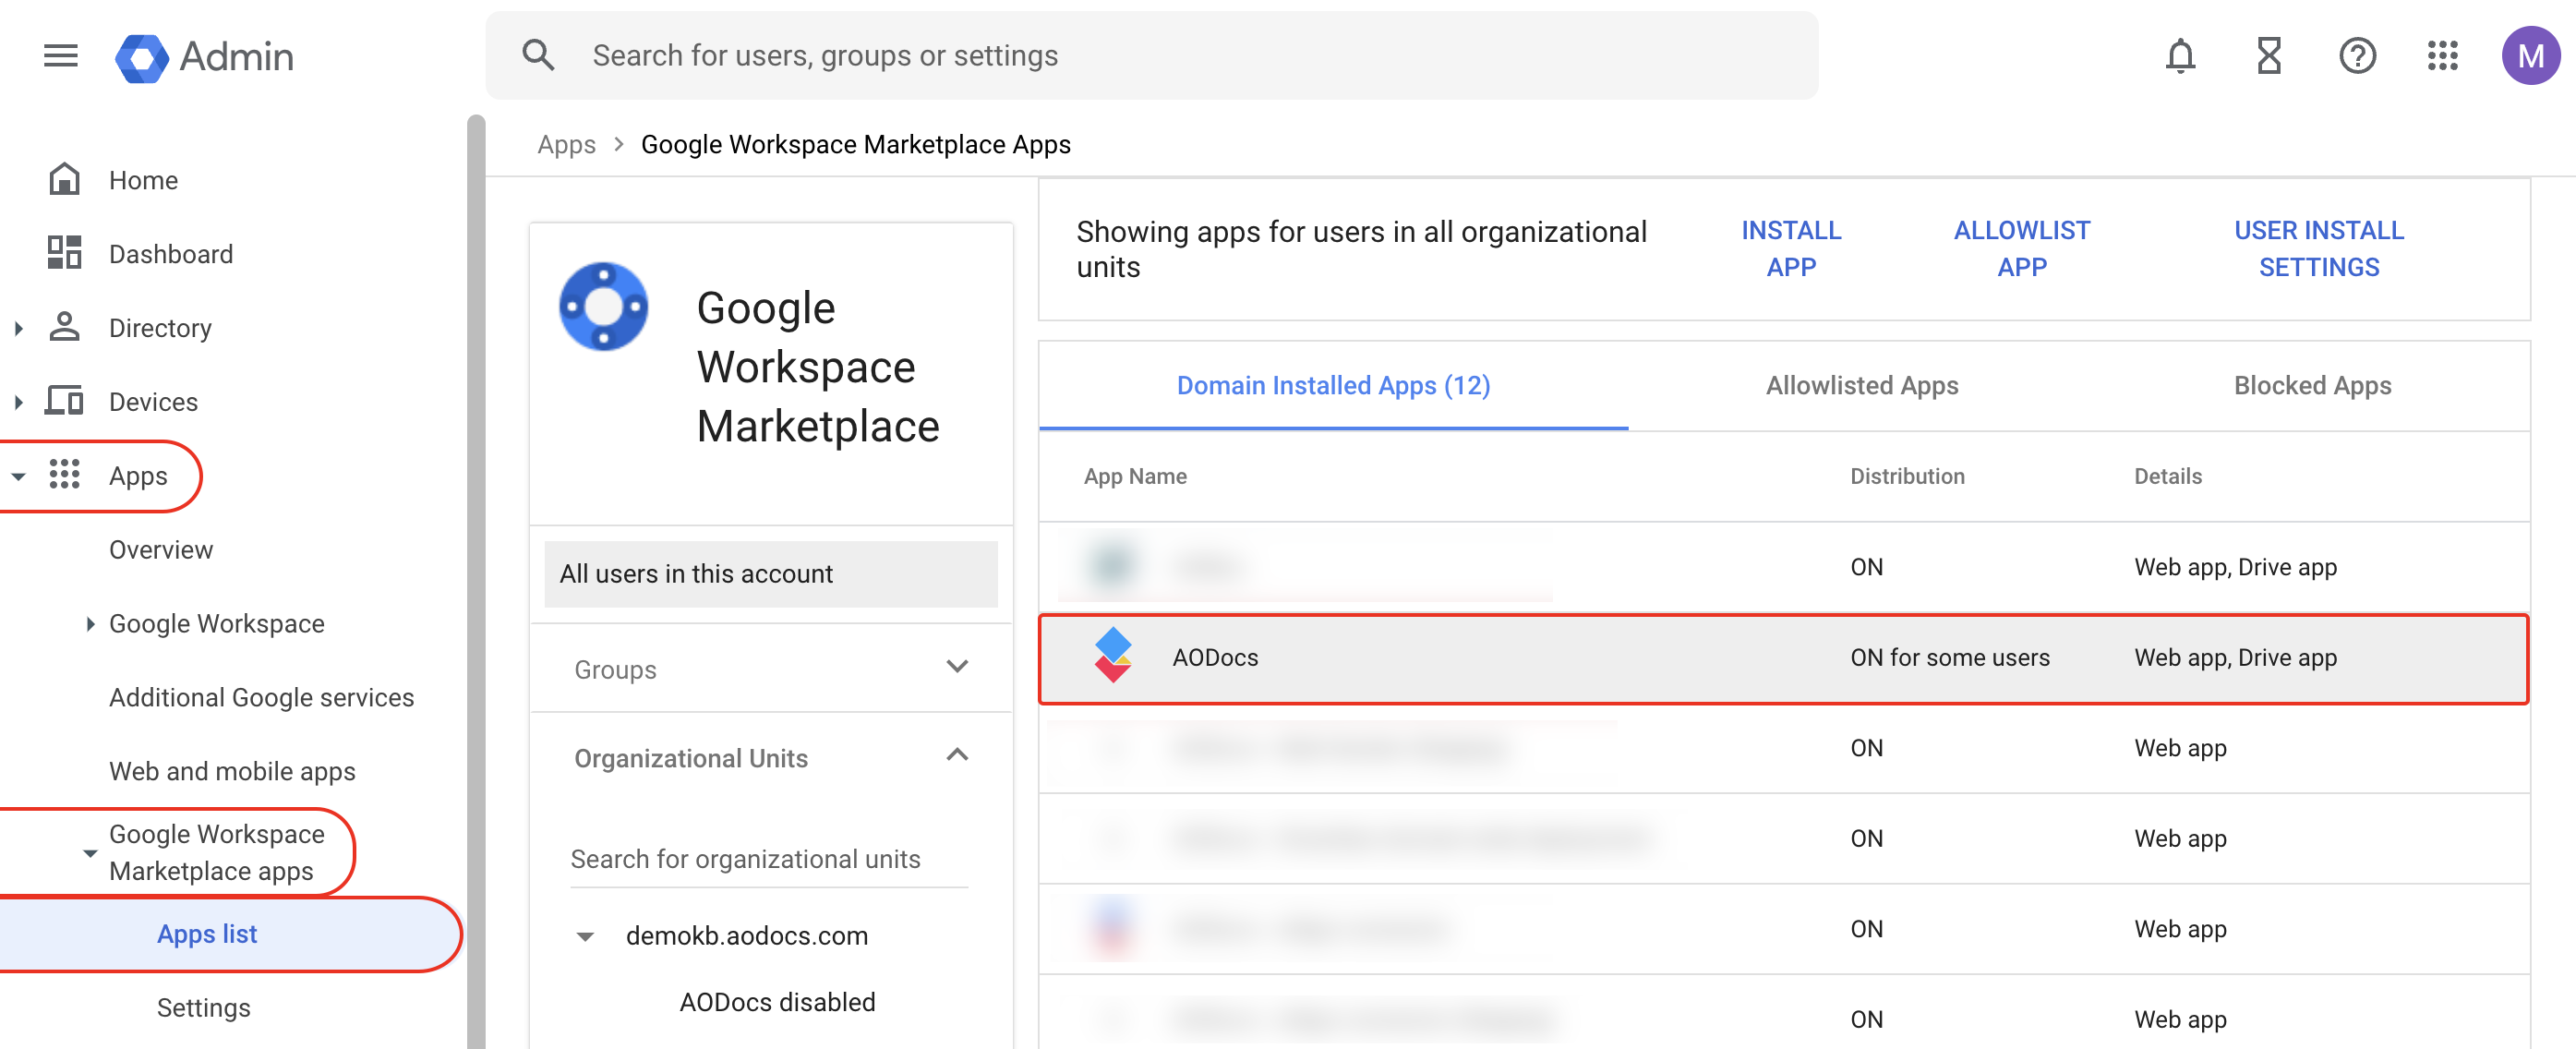
Task: Collapse the demokb.aodocs.com org unit arrow
Action: 585,936
